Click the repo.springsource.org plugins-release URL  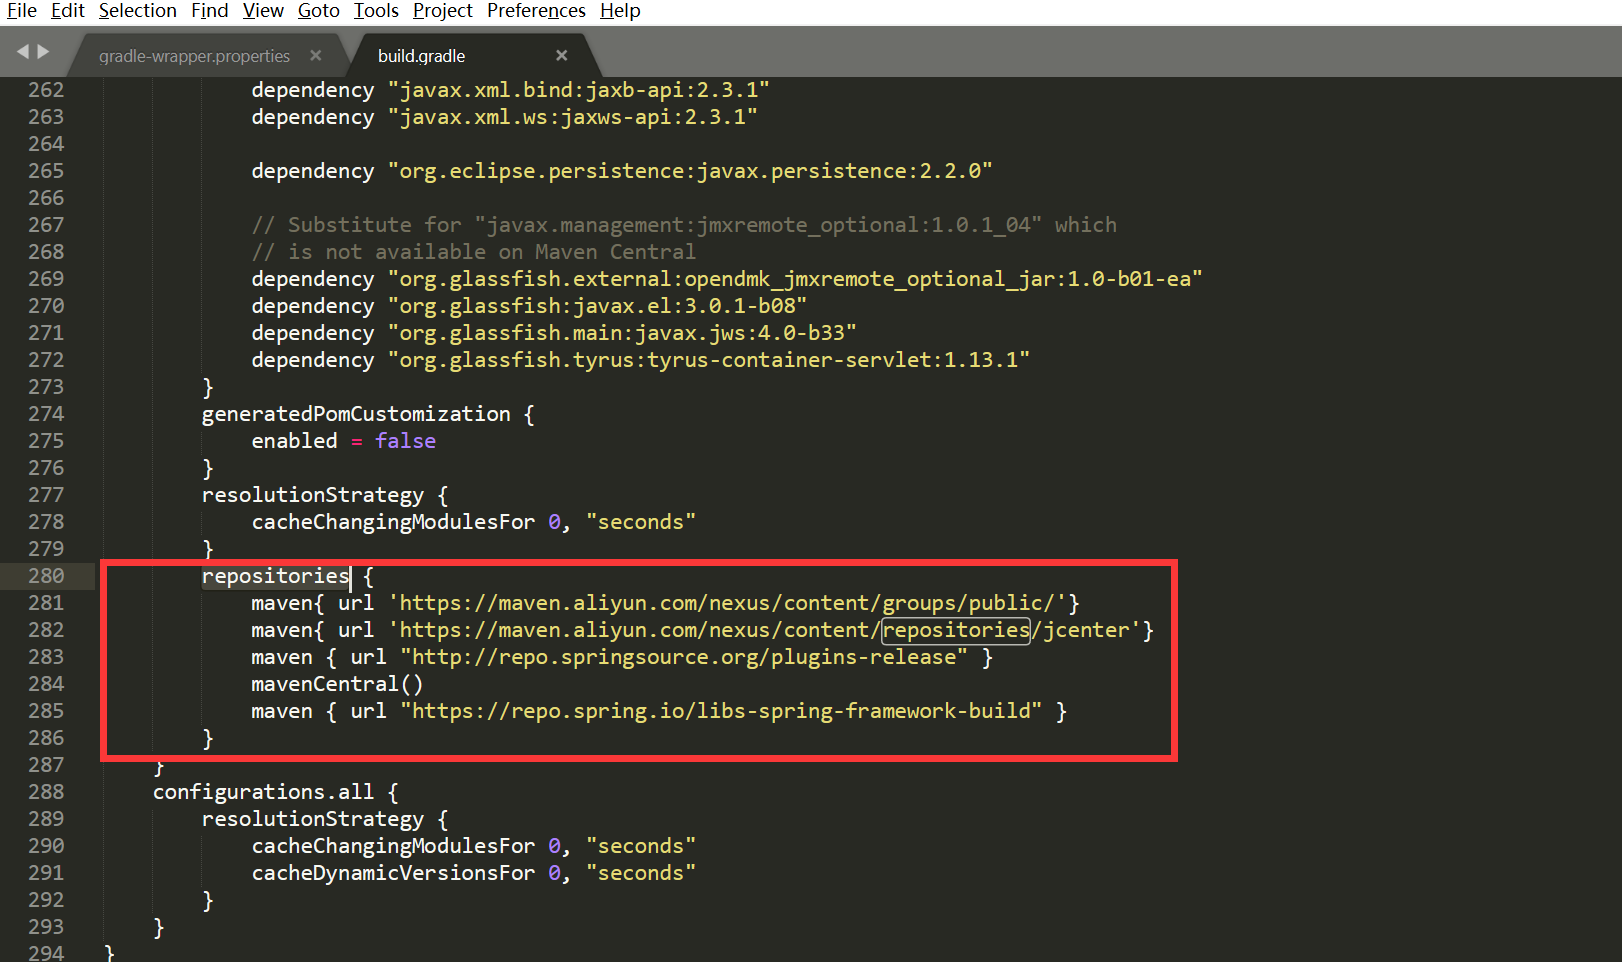(x=684, y=657)
